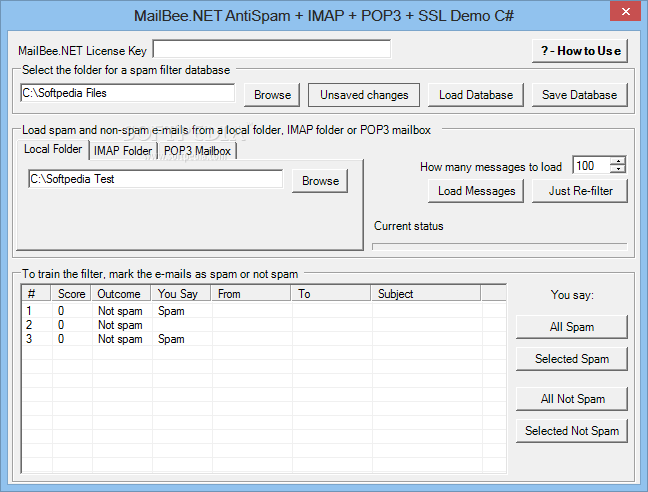
Task: Click Selected Spam button
Action: click(572, 359)
